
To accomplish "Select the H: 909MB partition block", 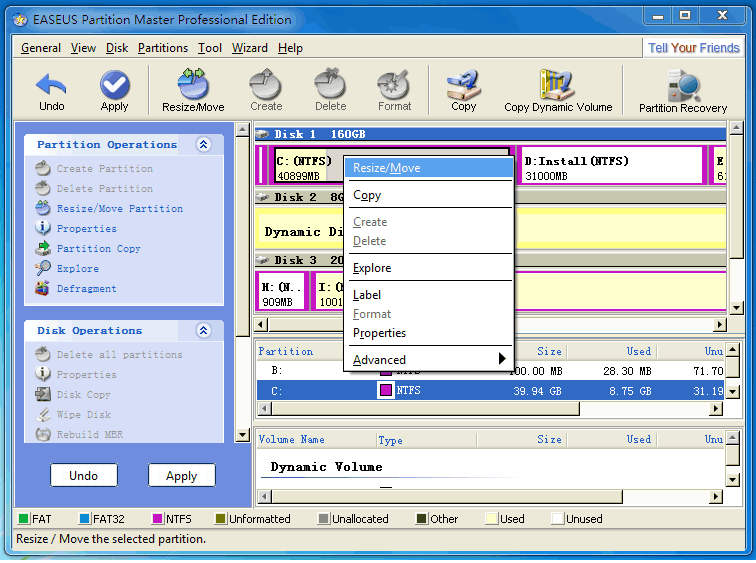I will (x=283, y=291).
